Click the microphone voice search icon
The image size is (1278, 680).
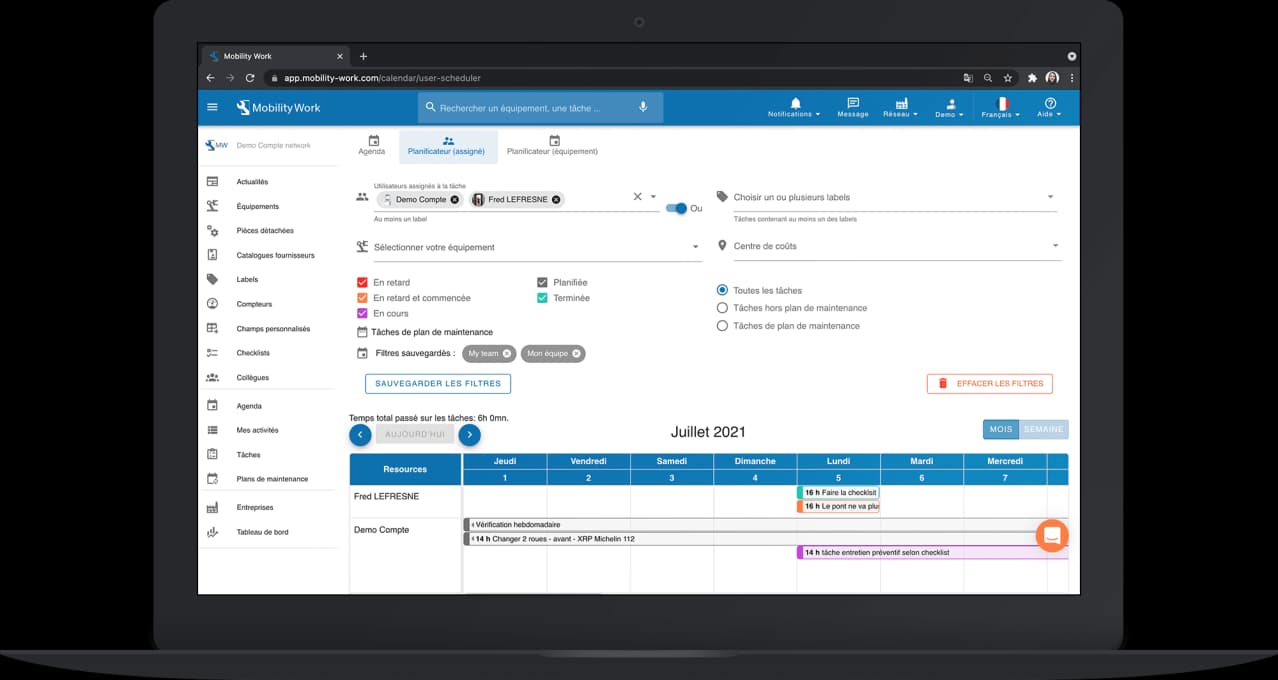pyautogui.click(x=643, y=107)
